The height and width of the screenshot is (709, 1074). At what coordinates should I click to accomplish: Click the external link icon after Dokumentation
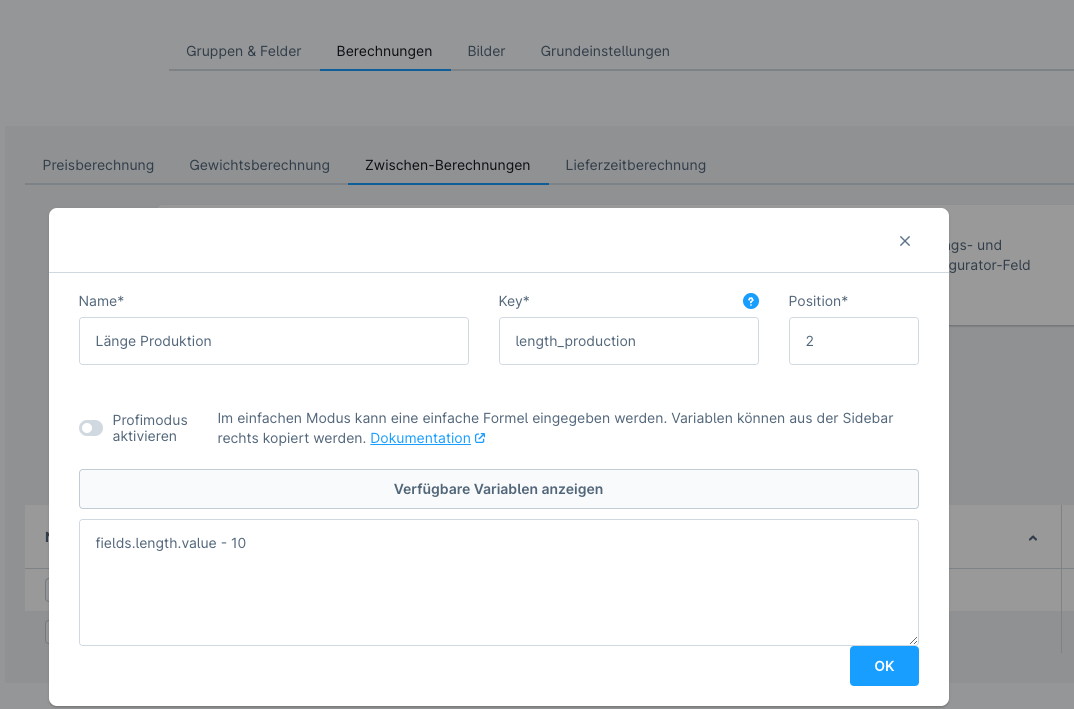tap(480, 439)
